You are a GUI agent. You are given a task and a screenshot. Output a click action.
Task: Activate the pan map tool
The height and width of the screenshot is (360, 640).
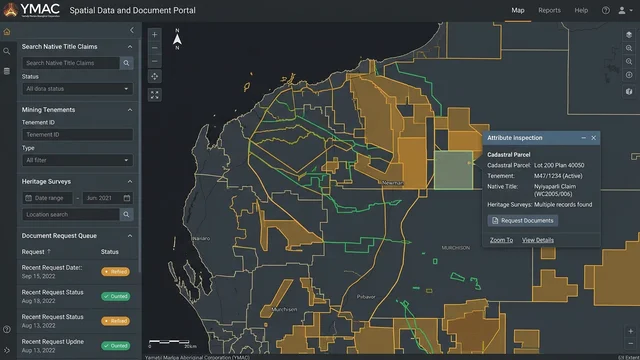(155, 76)
